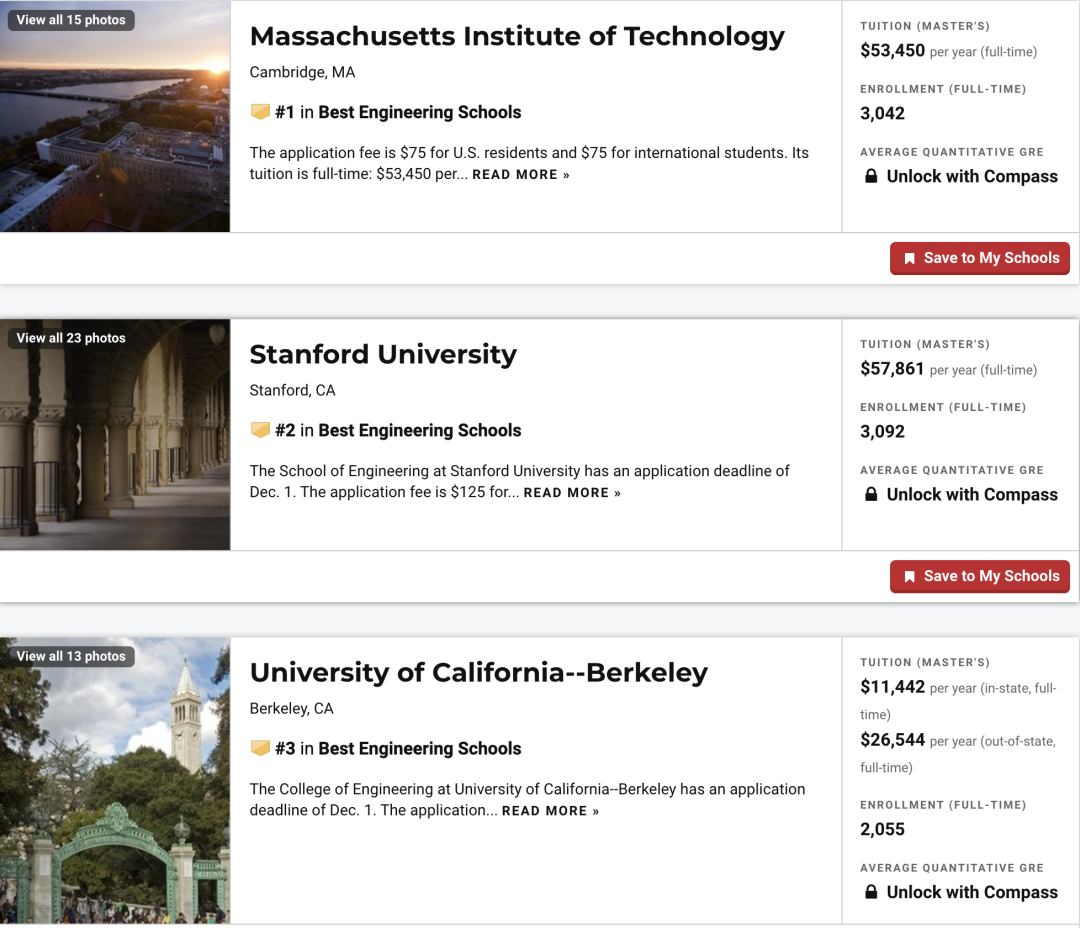View all 23 photos of Stanford

point(71,338)
